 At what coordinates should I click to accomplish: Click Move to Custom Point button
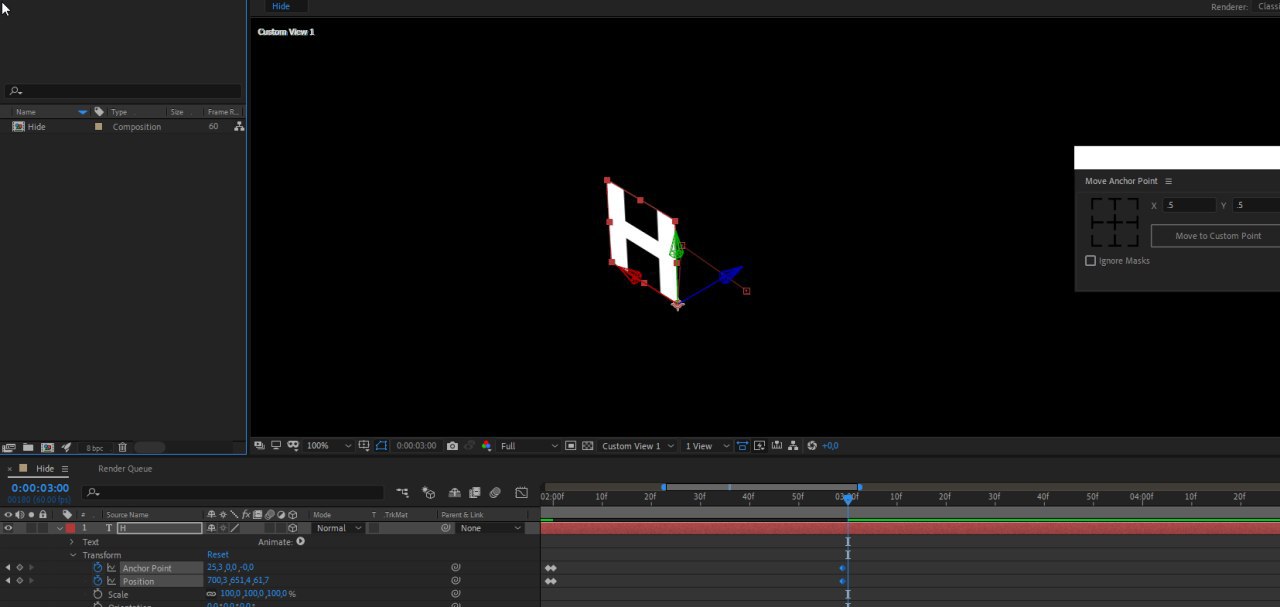point(1218,236)
